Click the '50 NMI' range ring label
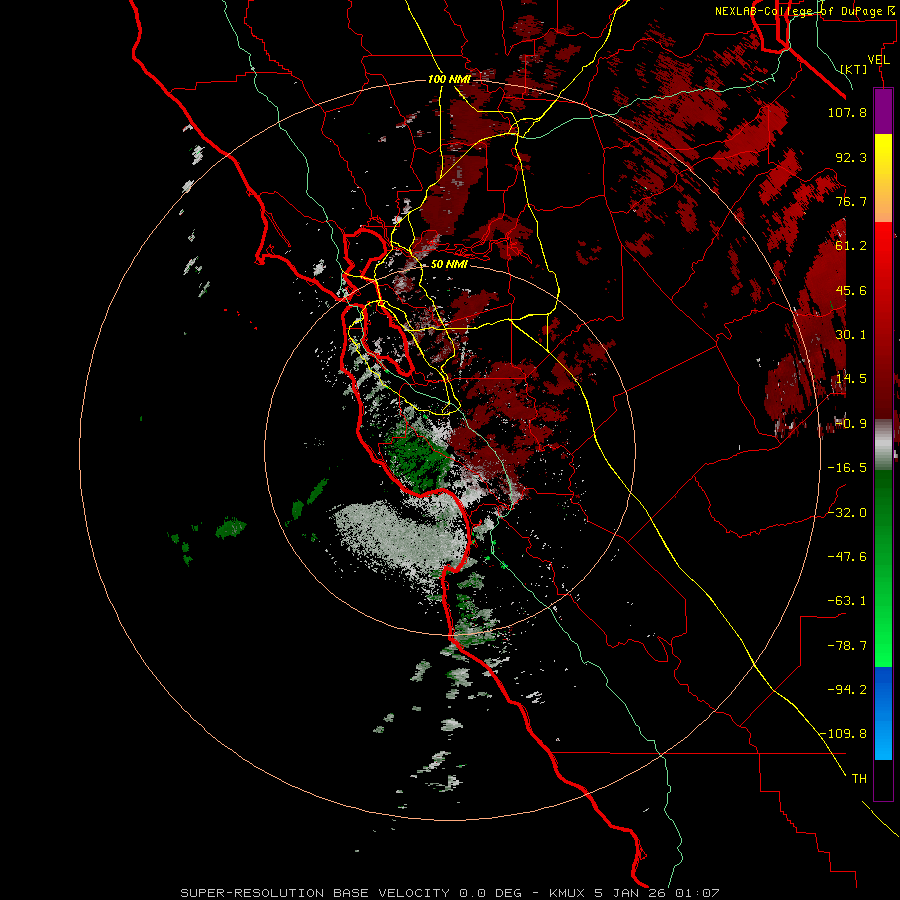900x900 pixels. coord(449,264)
